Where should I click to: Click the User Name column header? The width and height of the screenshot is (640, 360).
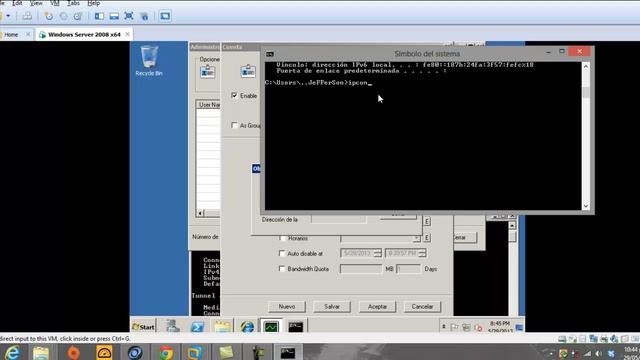[209, 105]
